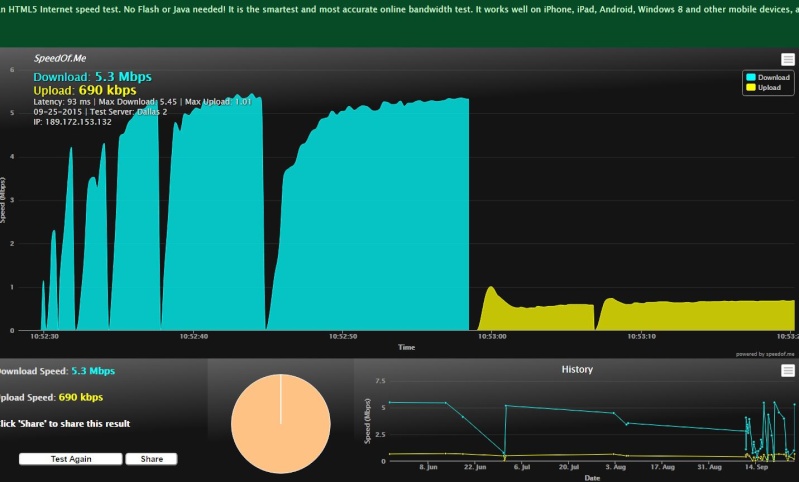Click the '6. Jul' date label in History
This screenshot has width=799, height=482.
(x=522, y=467)
